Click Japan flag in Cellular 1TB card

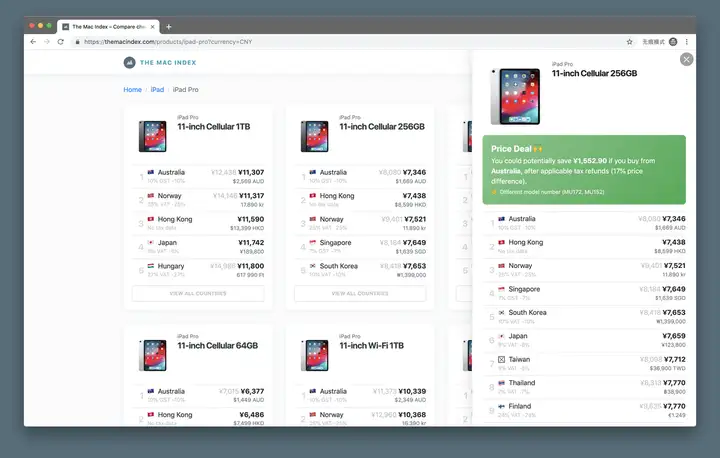coord(151,243)
